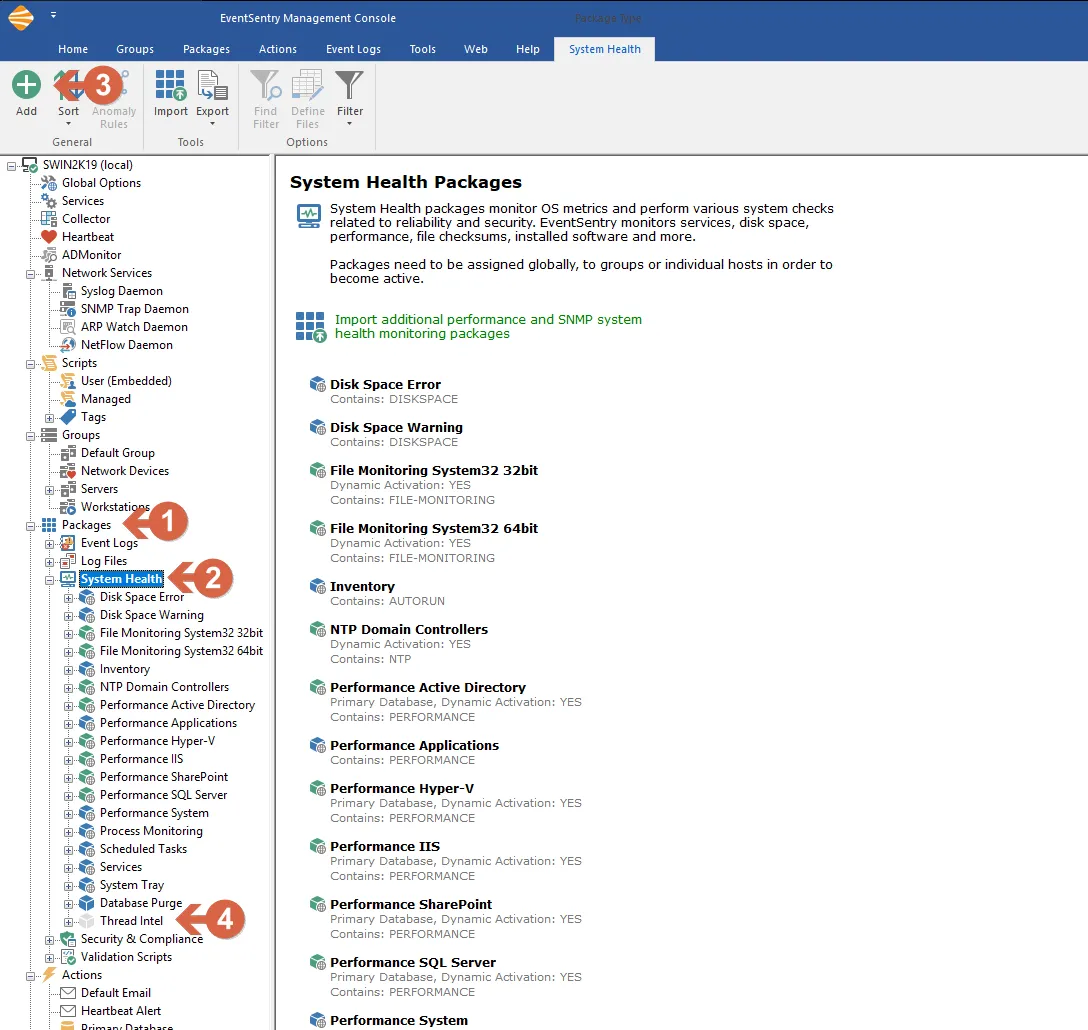Click the Syslog Daemon icon

pos(68,291)
